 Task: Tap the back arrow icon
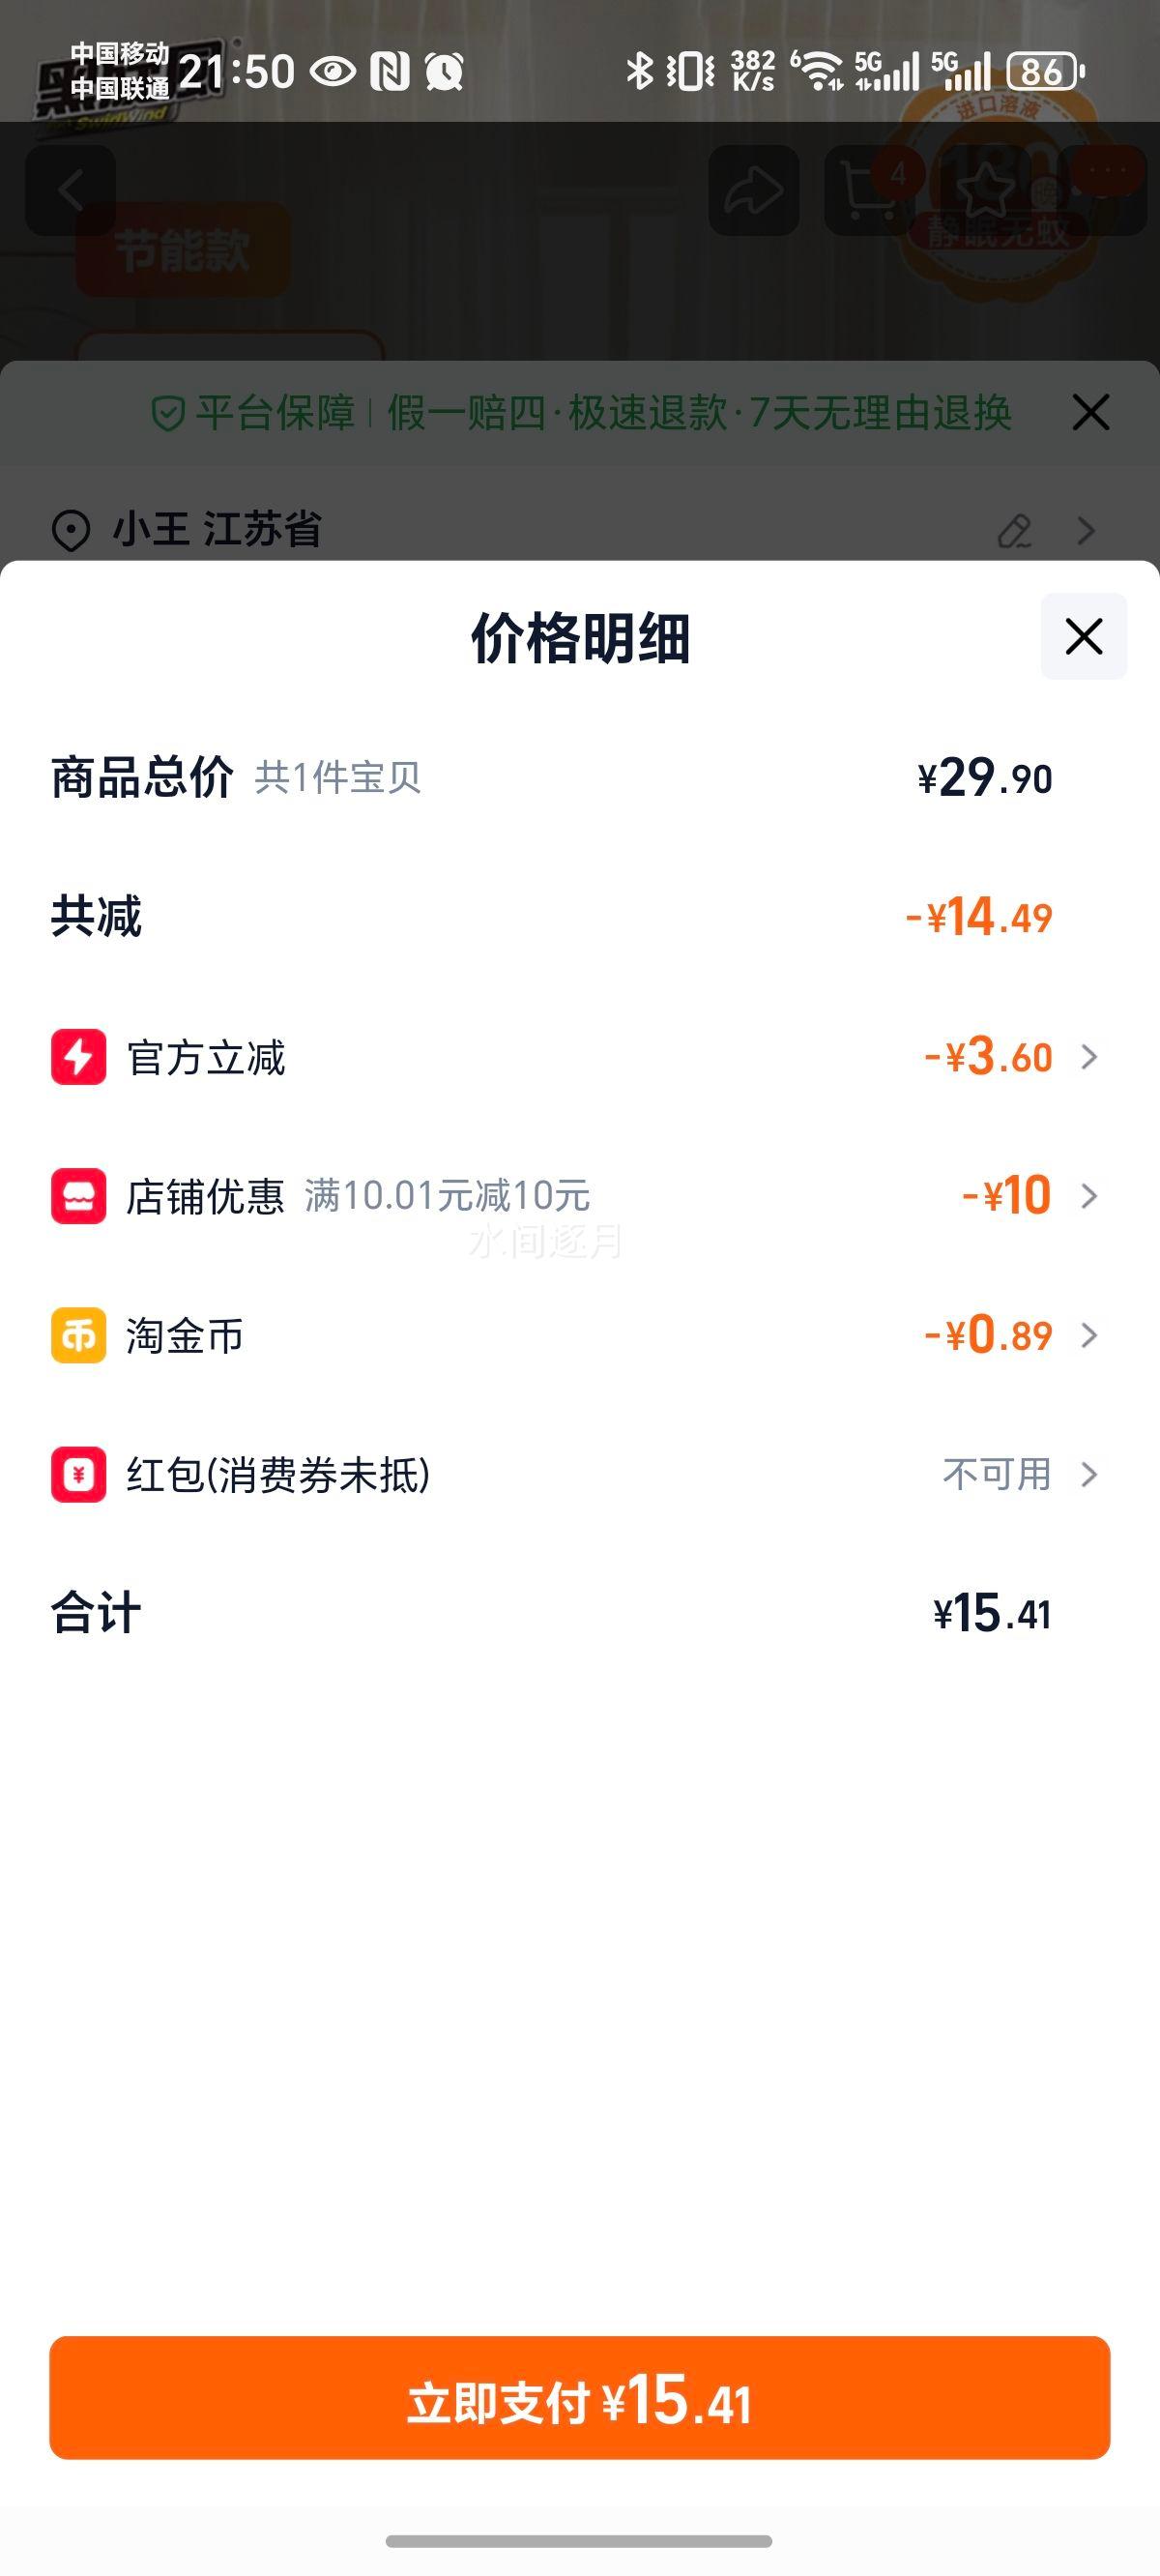point(70,190)
